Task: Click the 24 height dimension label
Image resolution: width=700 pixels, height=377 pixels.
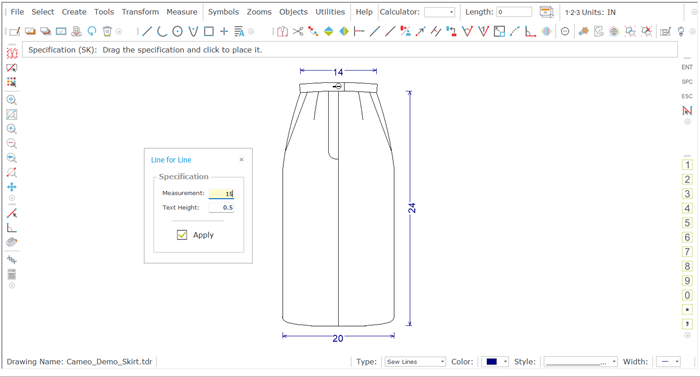Action: (x=412, y=208)
